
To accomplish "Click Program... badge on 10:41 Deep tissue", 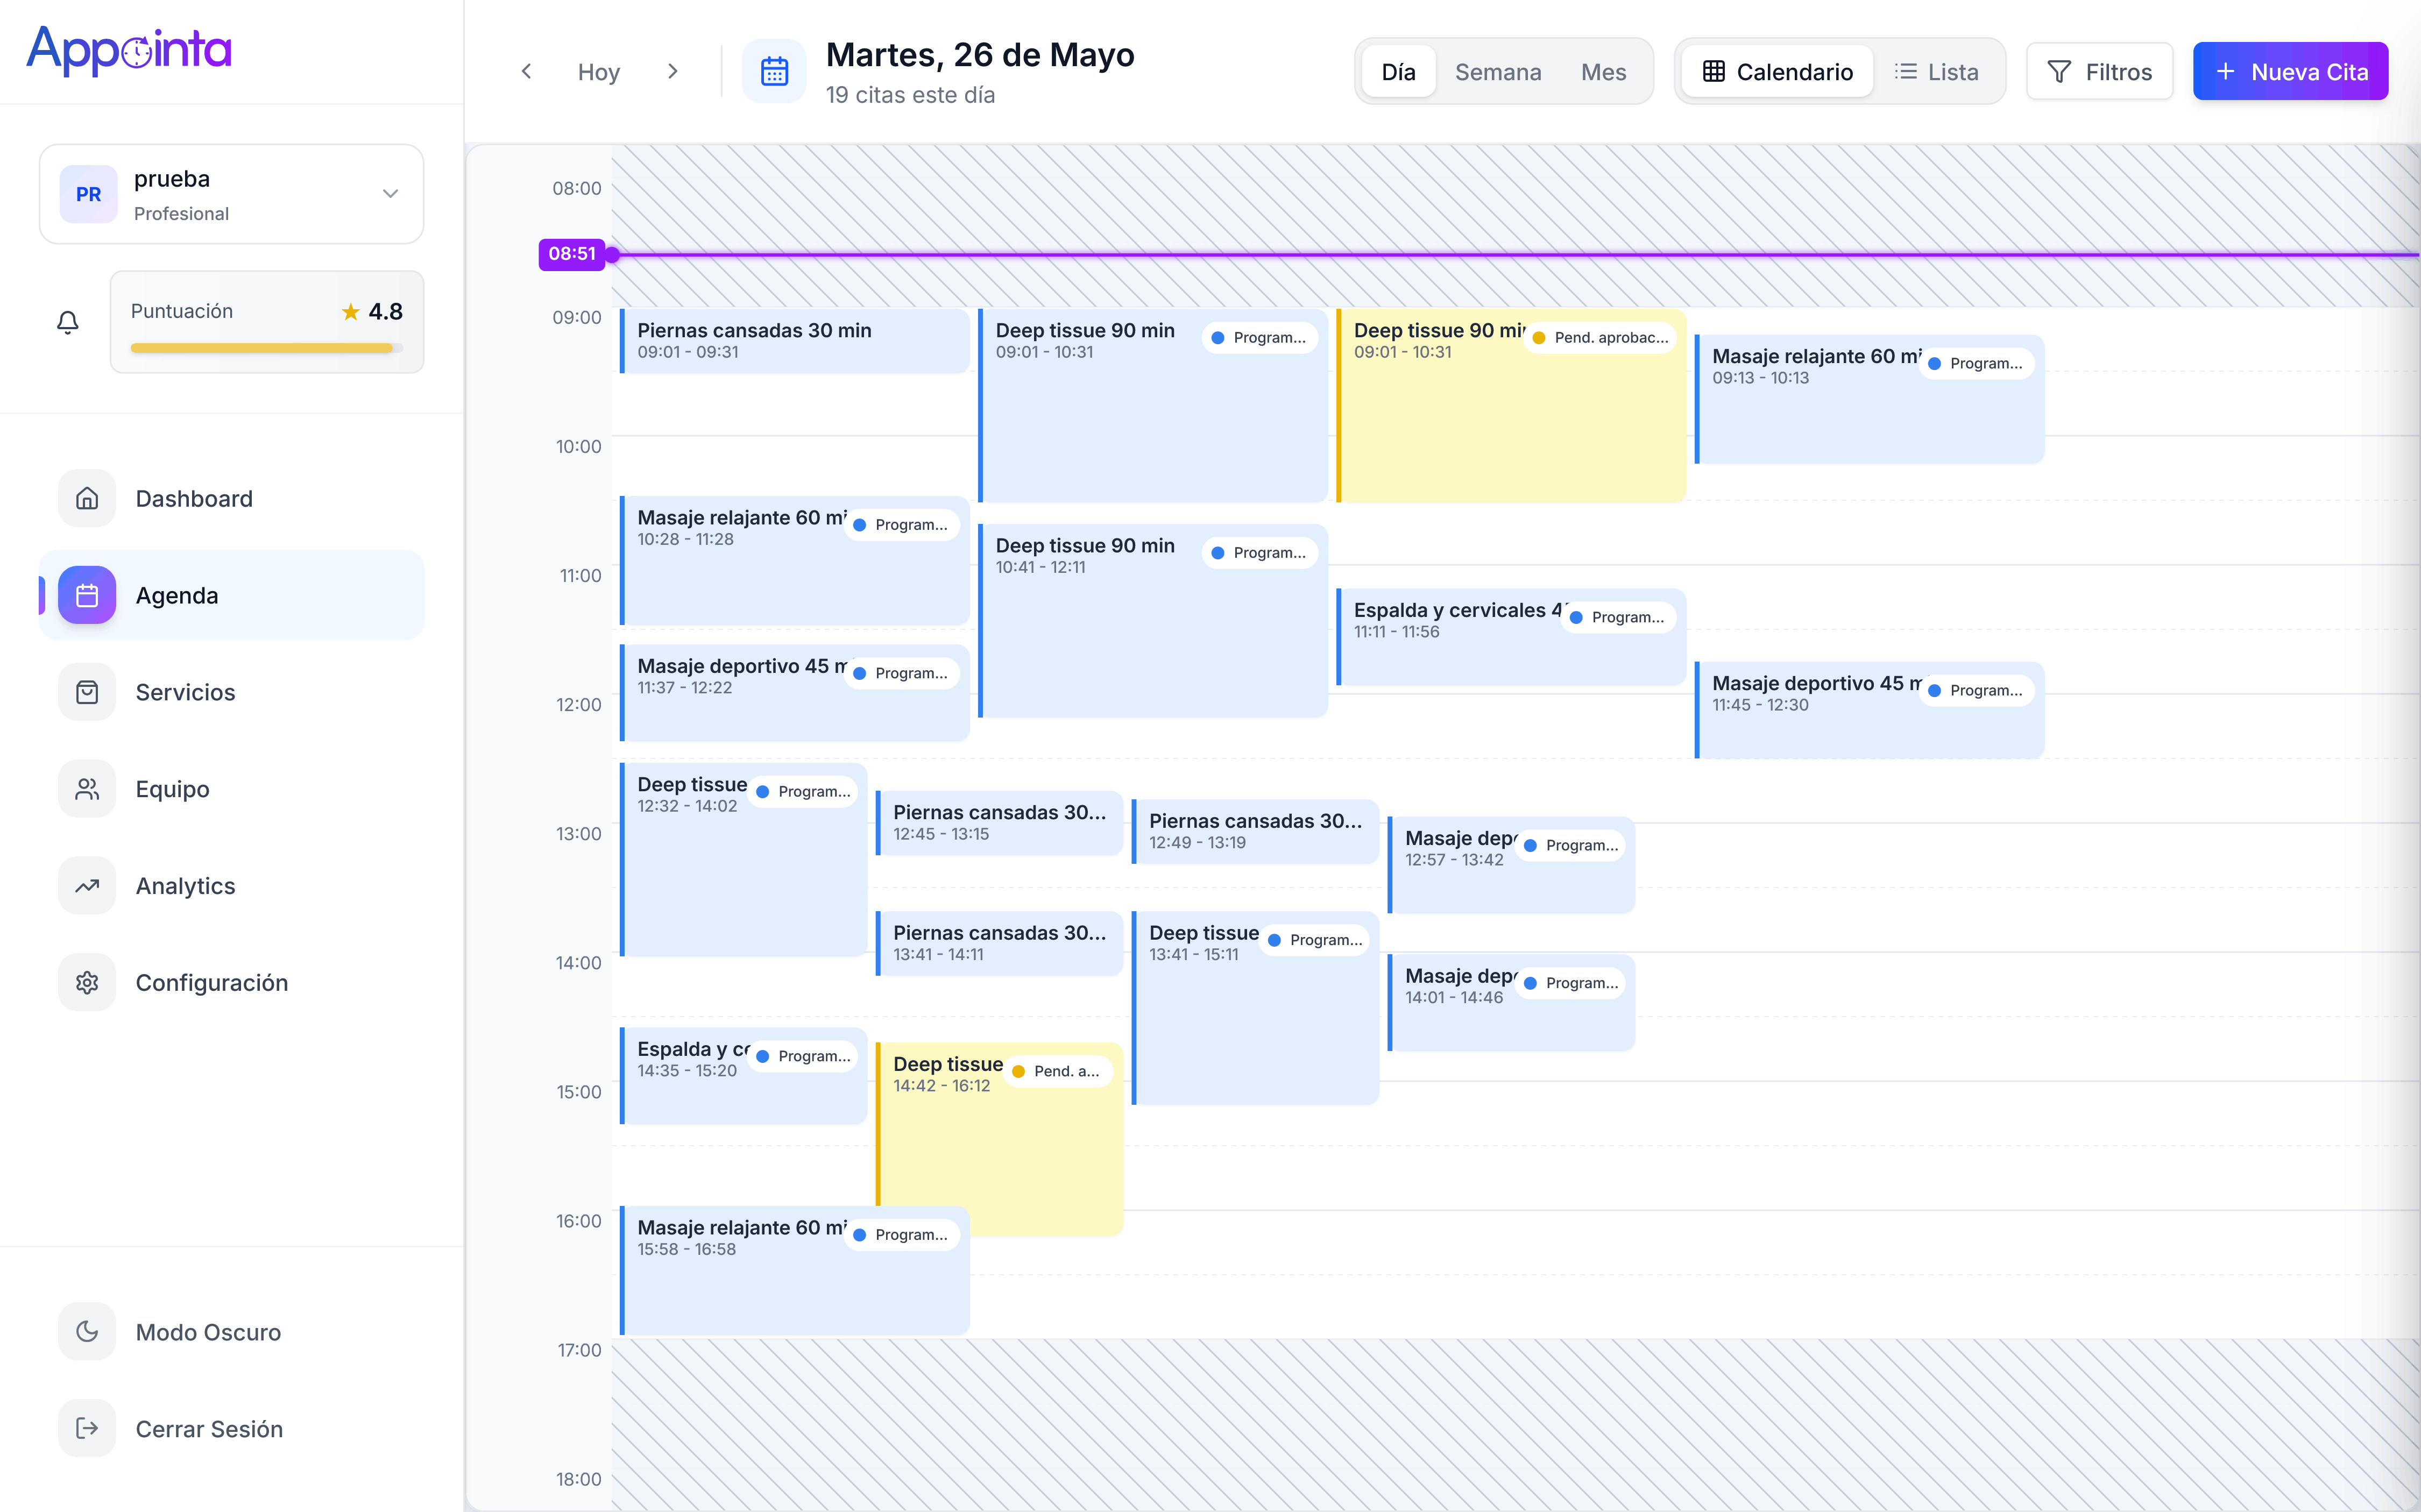I will tap(1260, 553).
